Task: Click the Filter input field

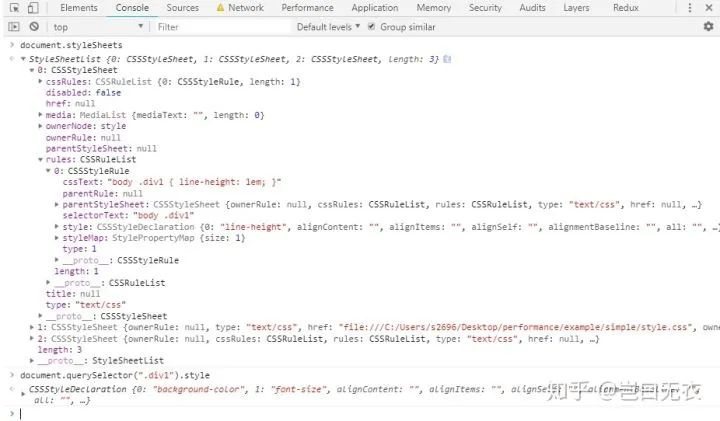Action: pos(222,27)
